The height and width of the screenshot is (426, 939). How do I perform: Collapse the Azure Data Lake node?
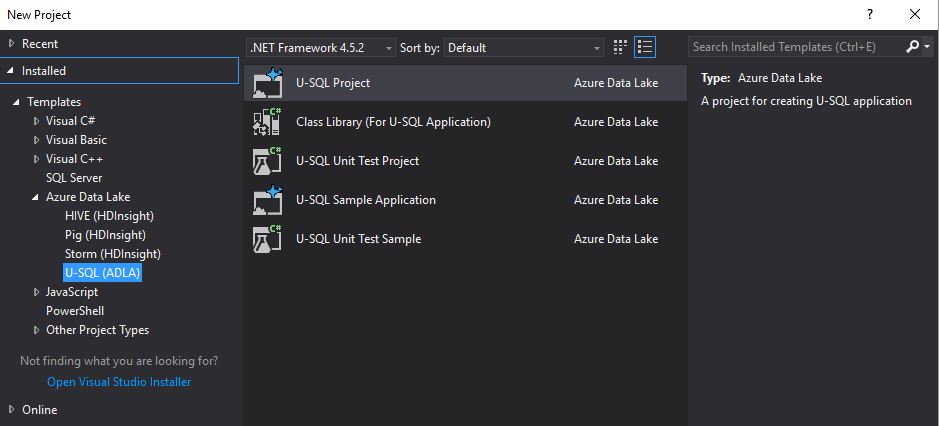(36, 197)
